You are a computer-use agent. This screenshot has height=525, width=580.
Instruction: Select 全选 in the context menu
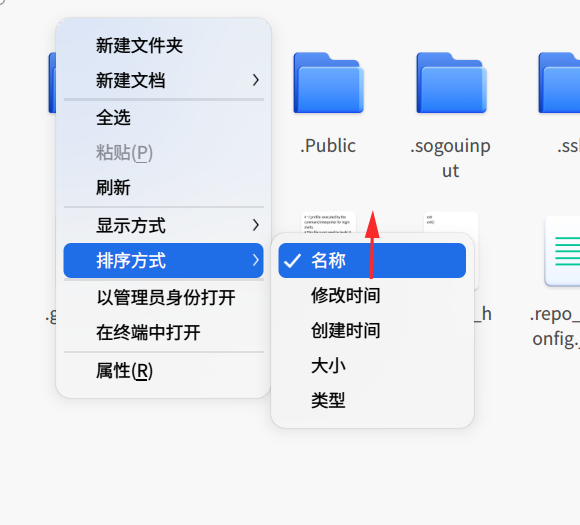[163, 117]
